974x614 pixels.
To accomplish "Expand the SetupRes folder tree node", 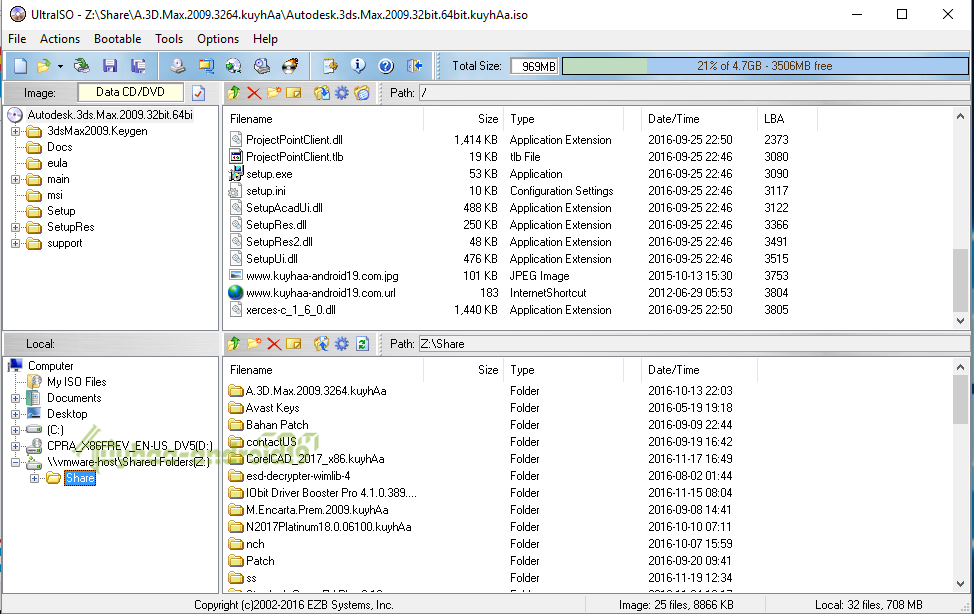I will pyautogui.click(x=16, y=227).
